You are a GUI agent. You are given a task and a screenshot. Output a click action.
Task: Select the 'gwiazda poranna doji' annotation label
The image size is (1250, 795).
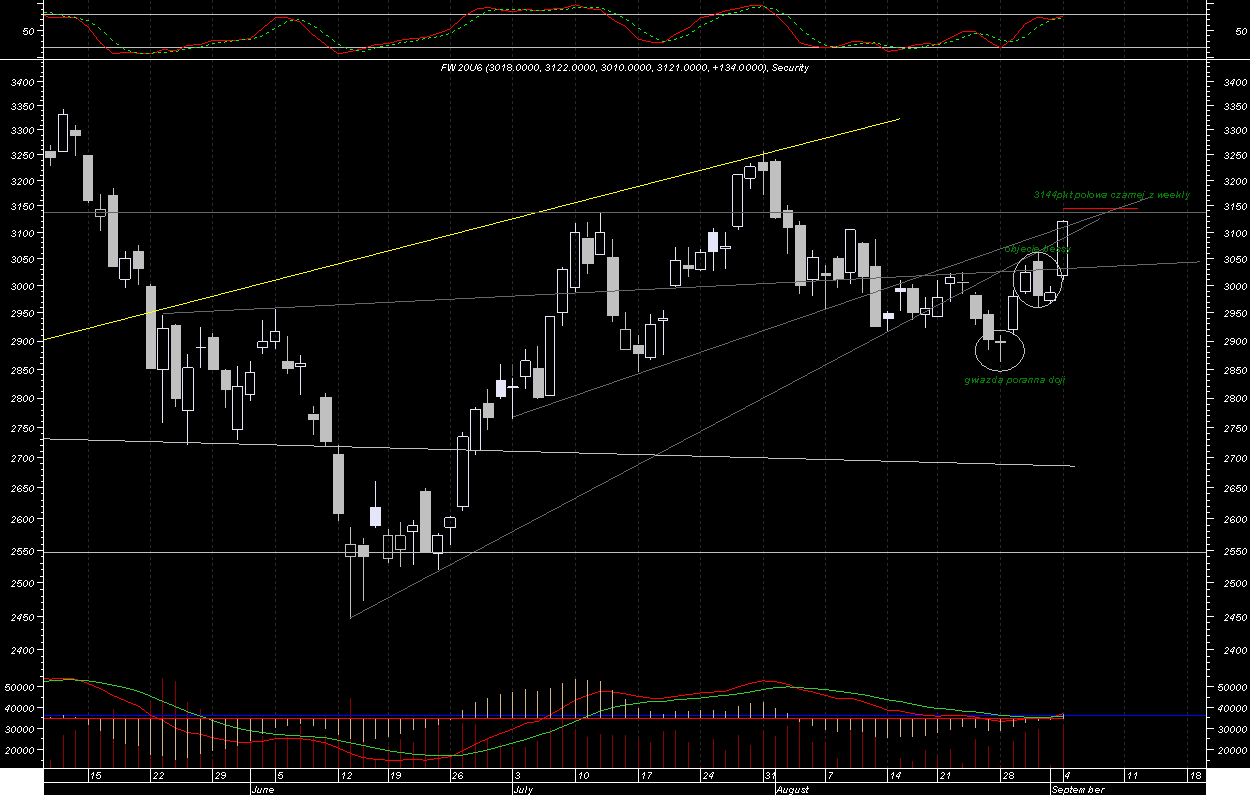[x=1015, y=380]
